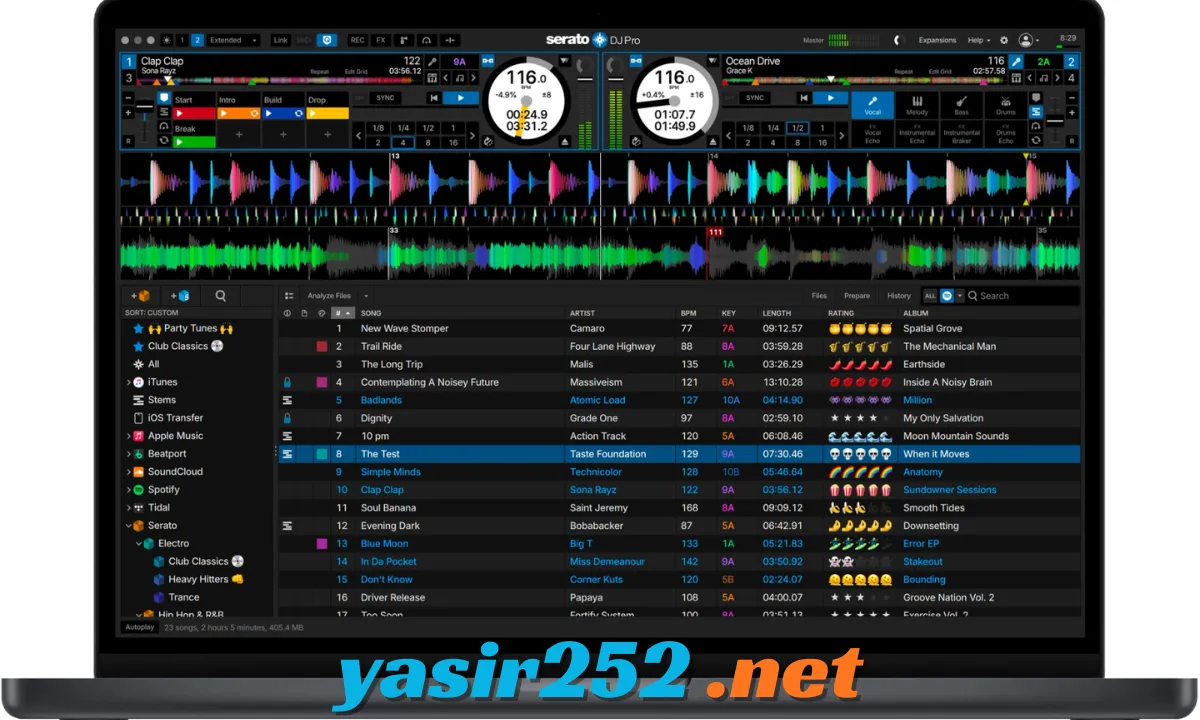1200x720 pixels.
Task: Click the day/night mode moon icon in top bar
Action: point(897,40)
